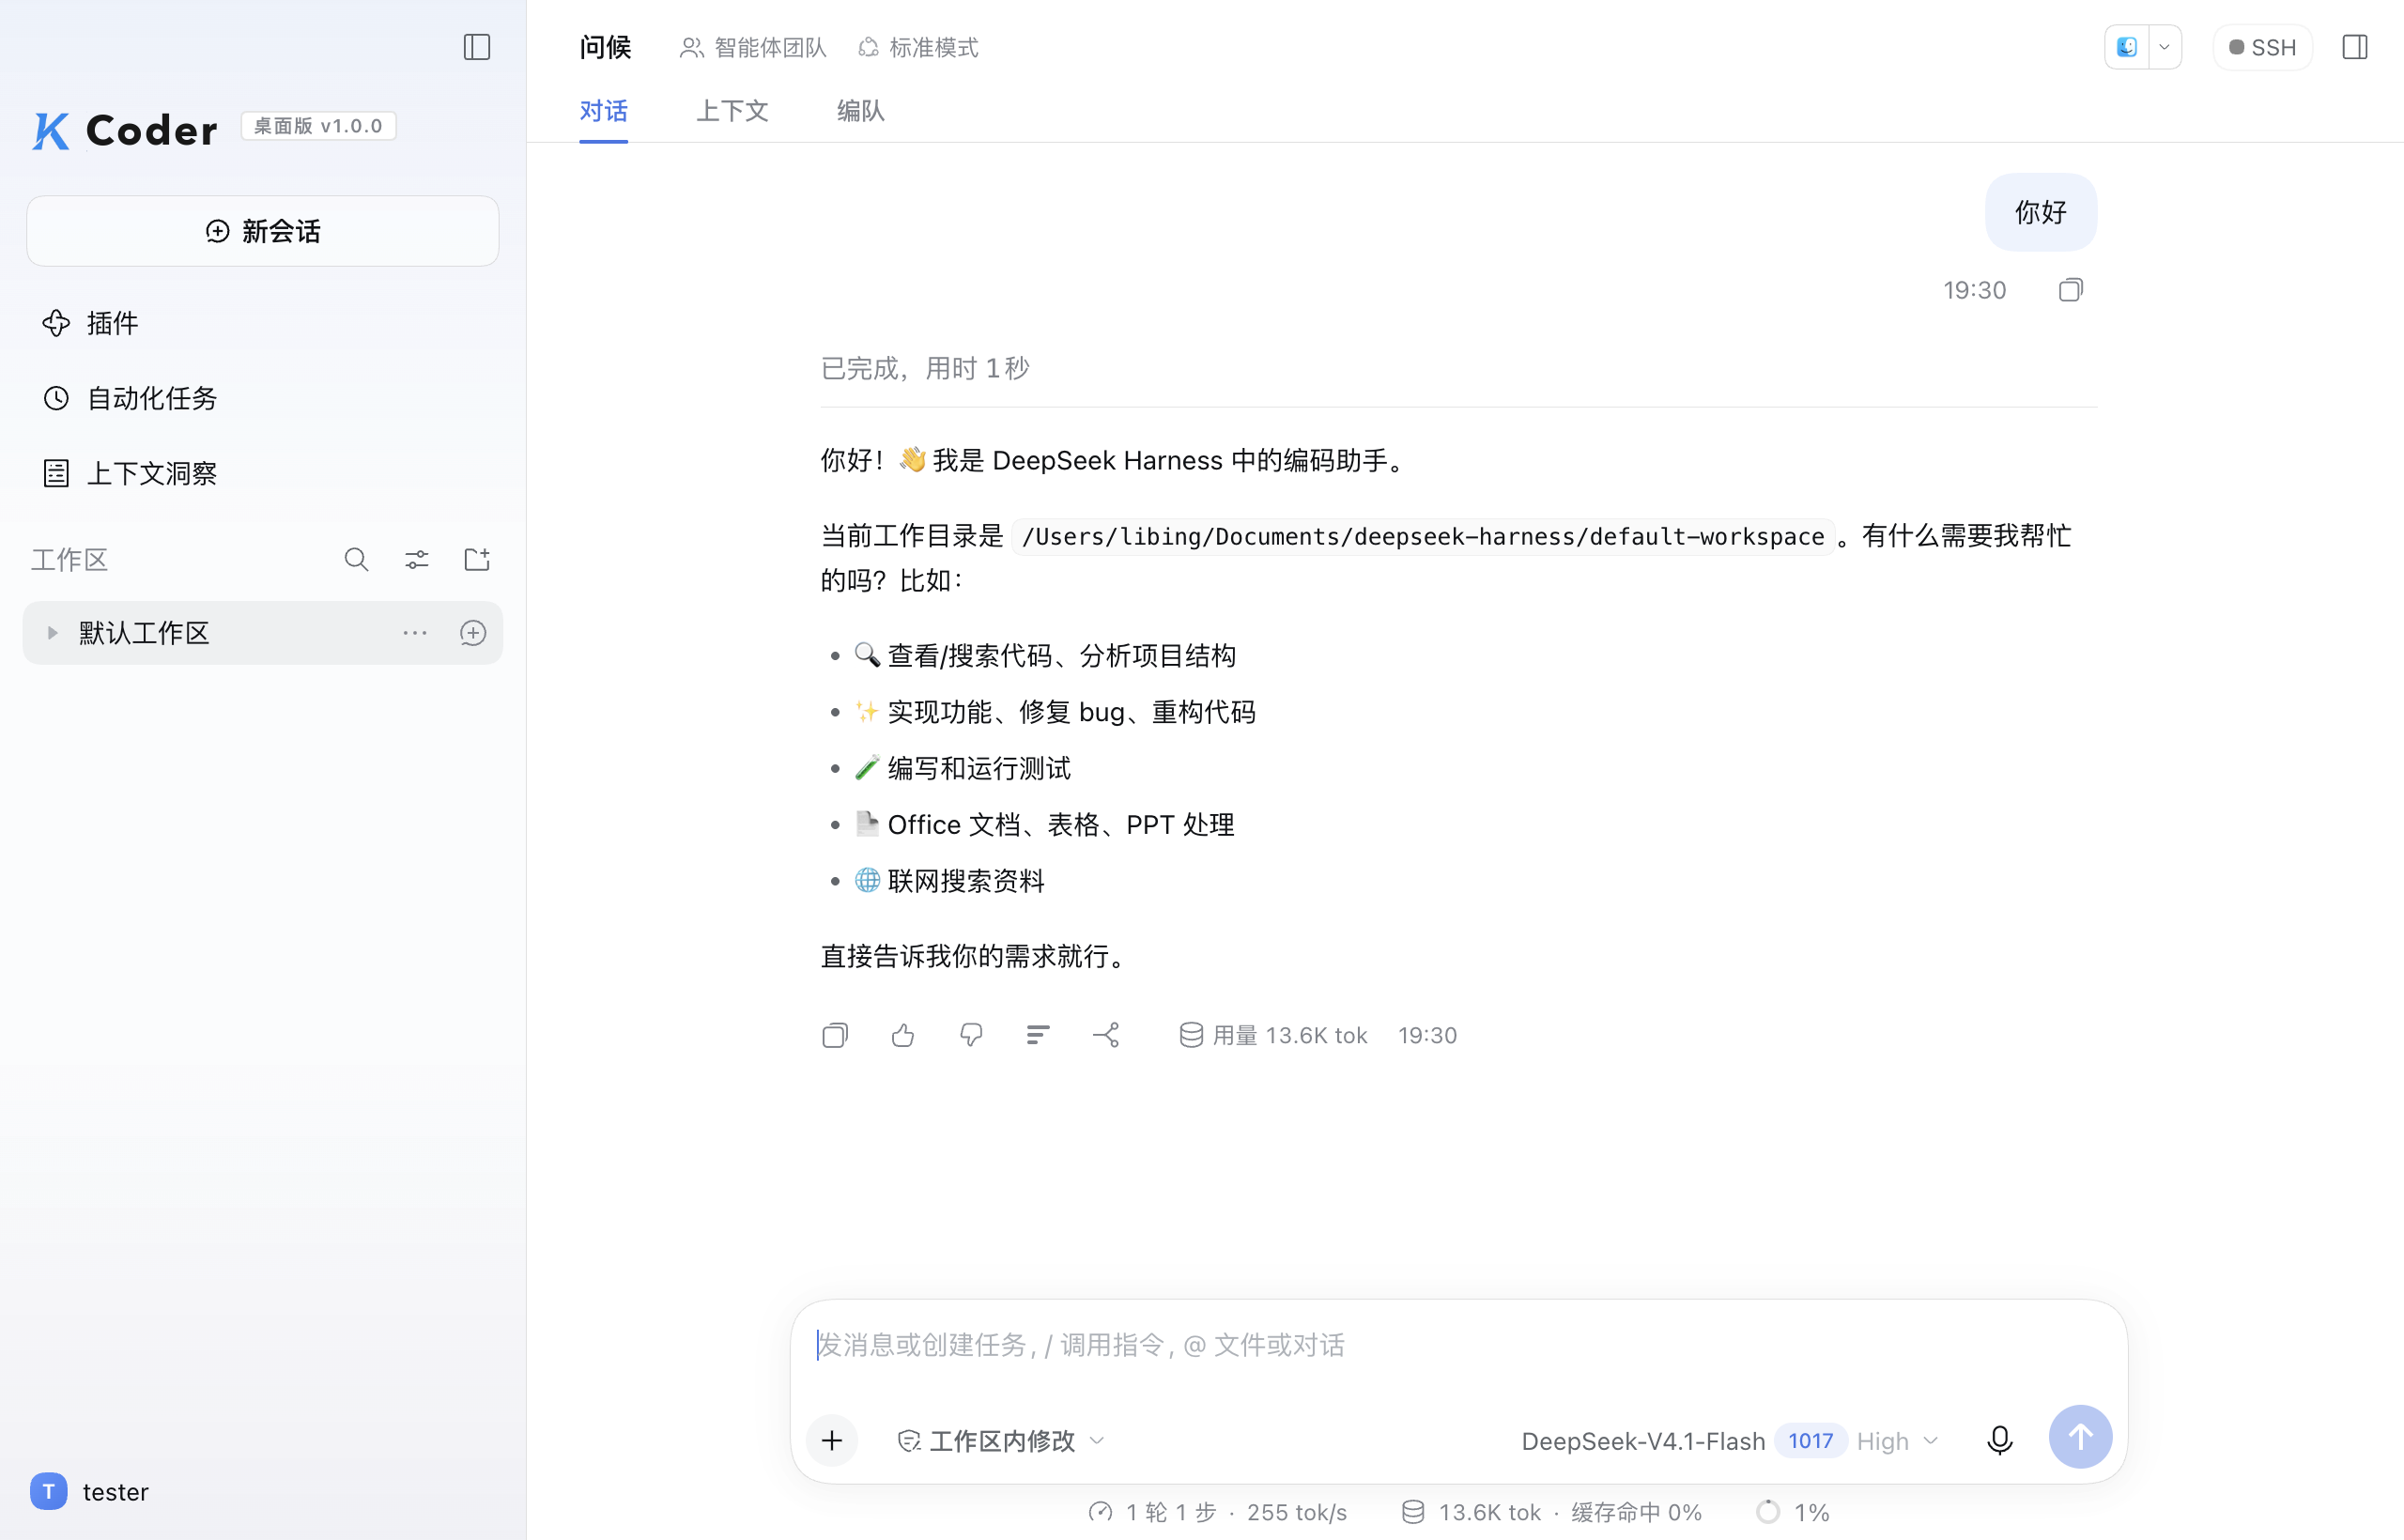Click the 1% context usage indicator
This screenshot has height=1540, width=2404.
tap(1793, 1512)
